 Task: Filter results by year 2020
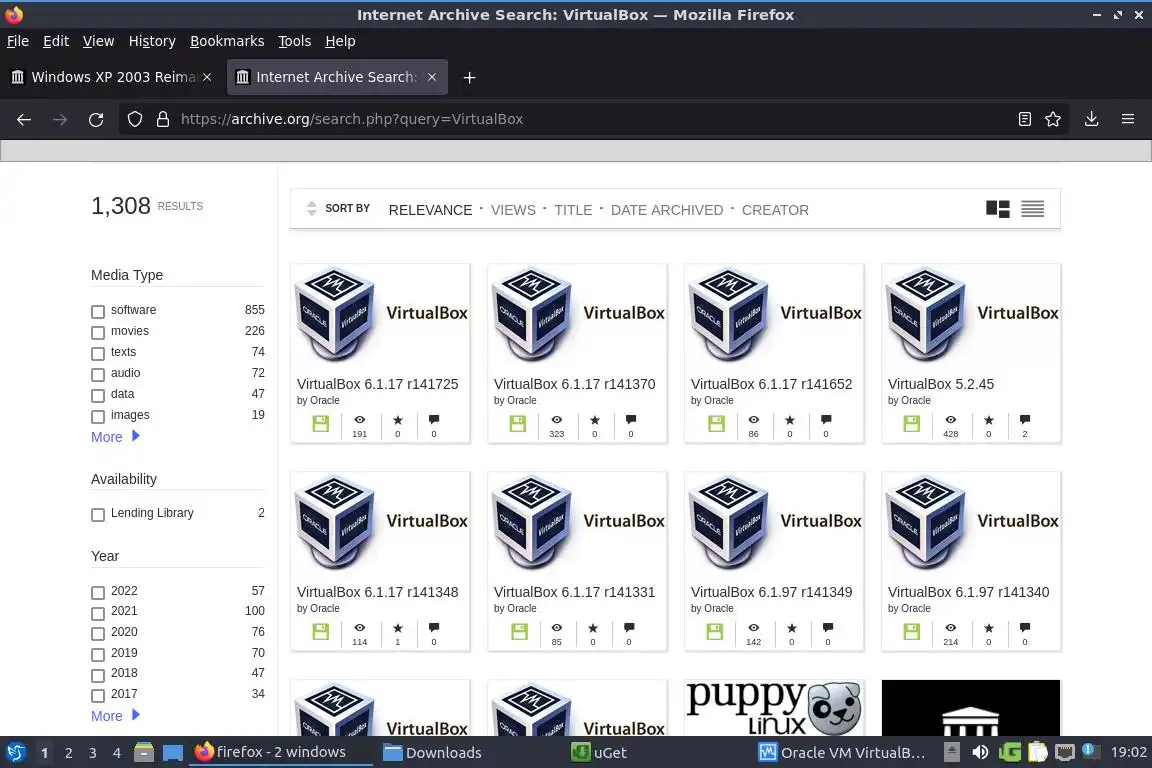[x=98, y=634]
